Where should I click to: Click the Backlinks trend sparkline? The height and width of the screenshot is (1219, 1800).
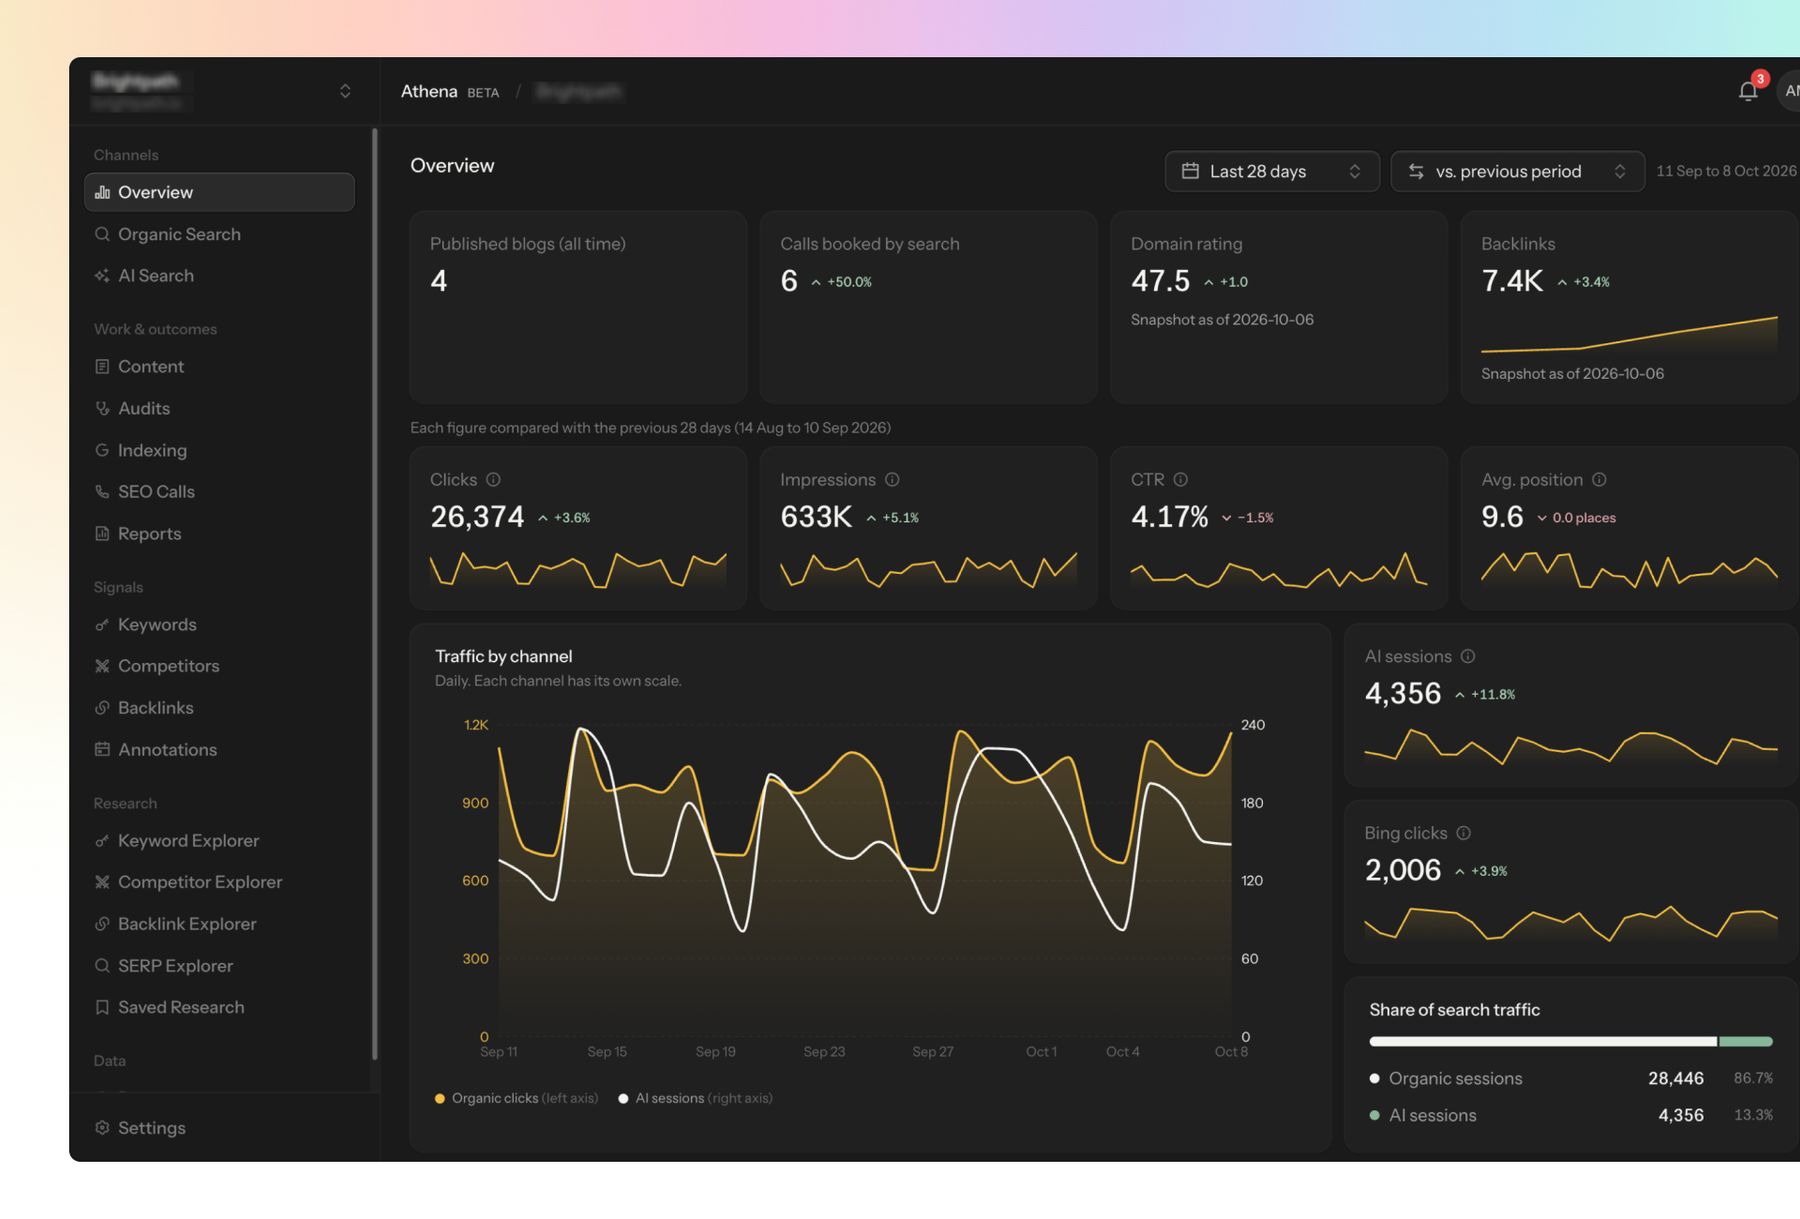[x=1629, y=334]
